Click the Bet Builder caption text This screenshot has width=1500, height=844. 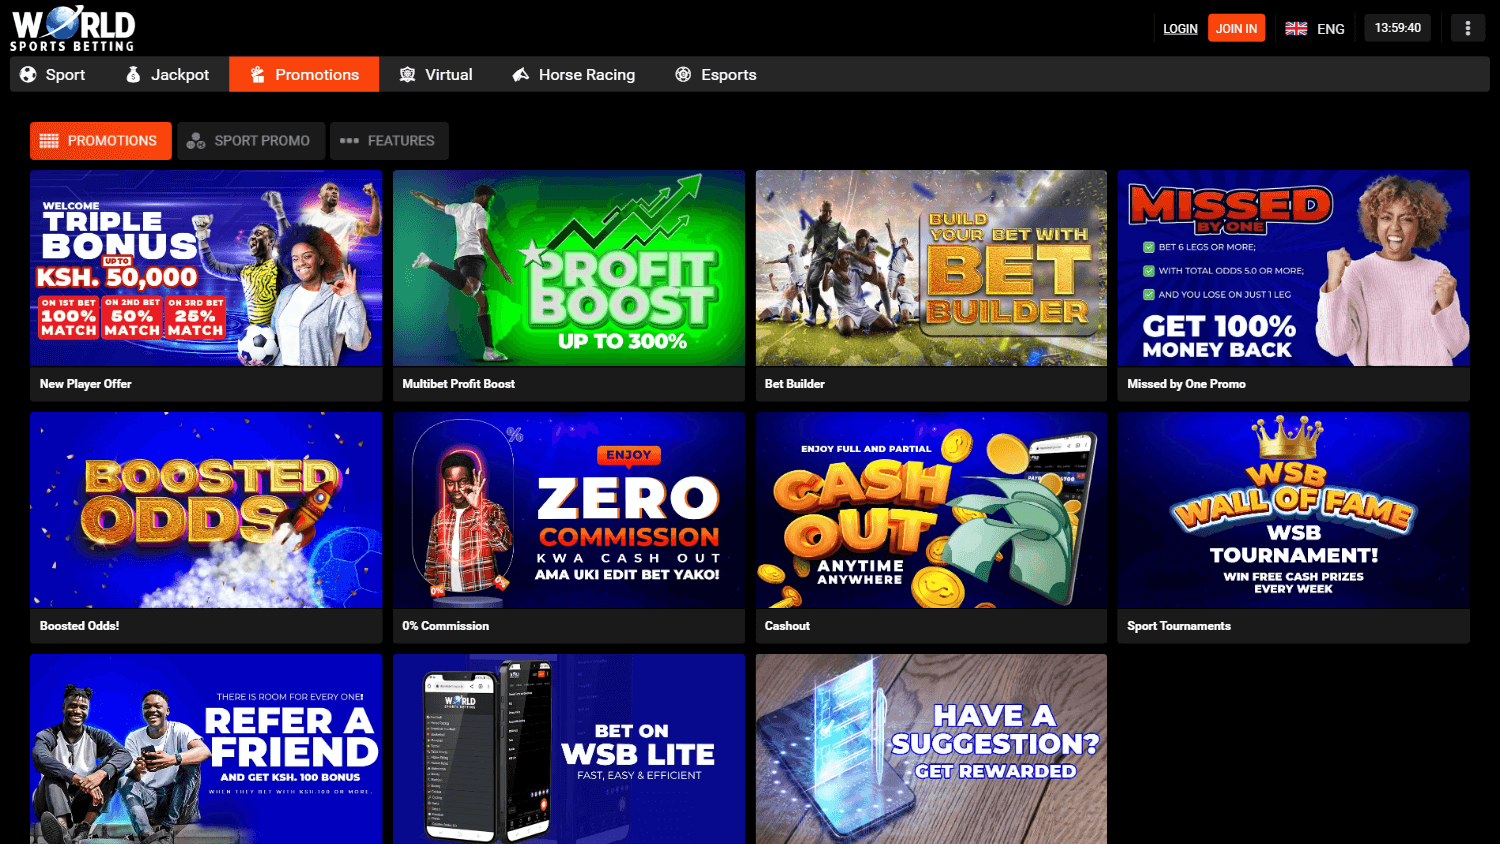[795, 384]
